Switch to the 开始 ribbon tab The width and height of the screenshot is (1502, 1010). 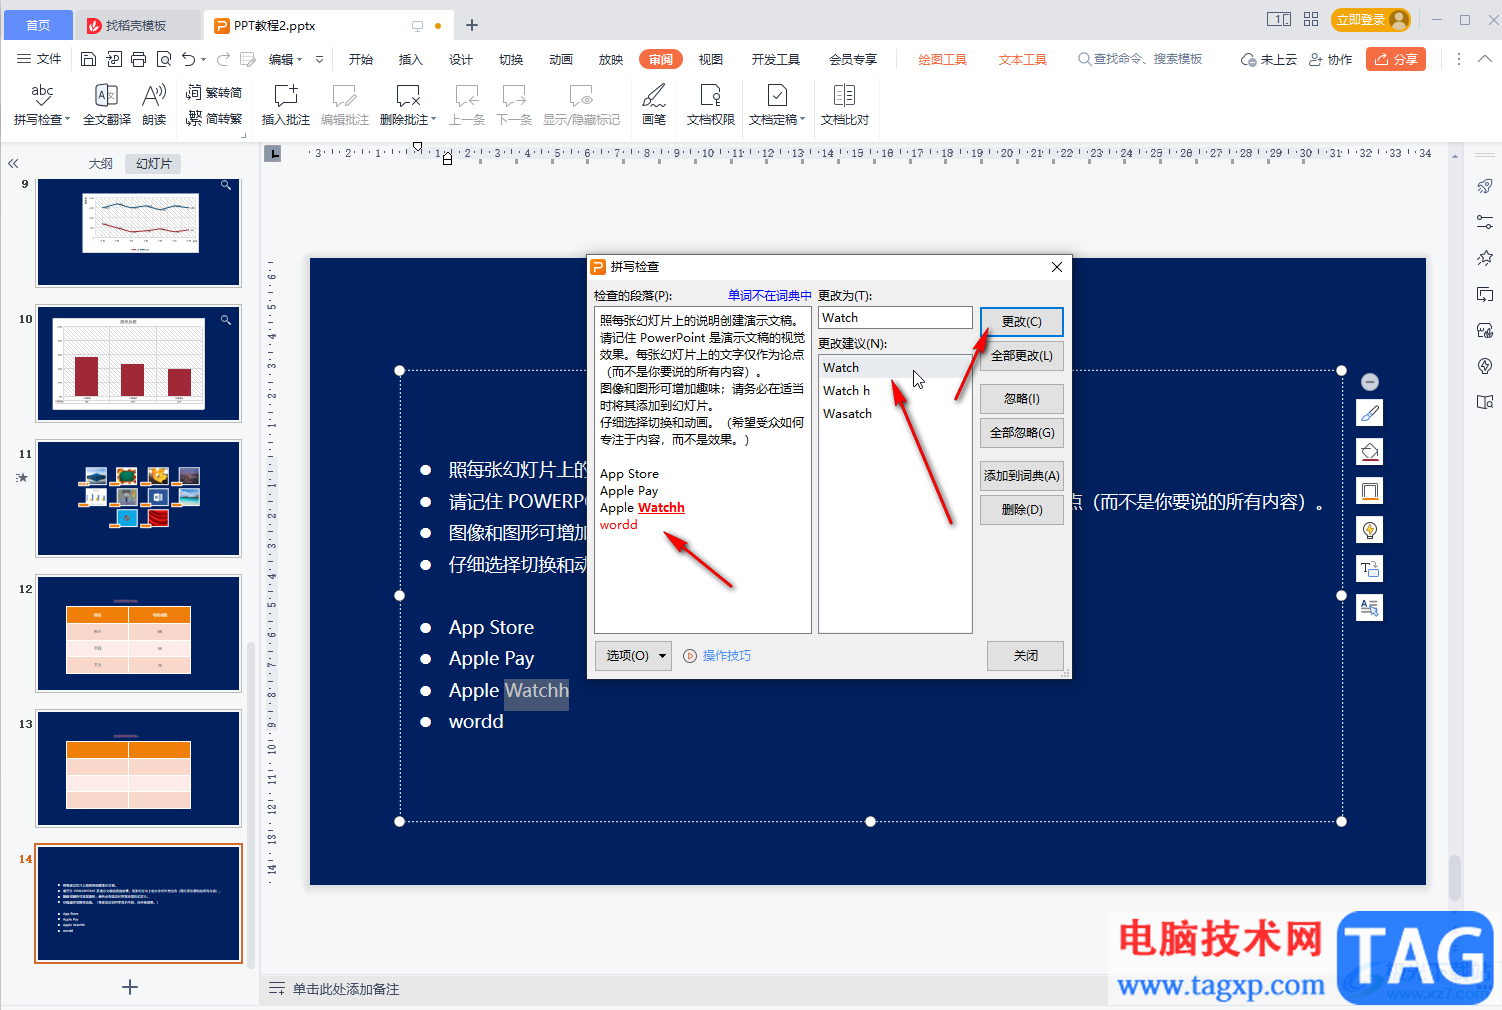tap(361, 59)
